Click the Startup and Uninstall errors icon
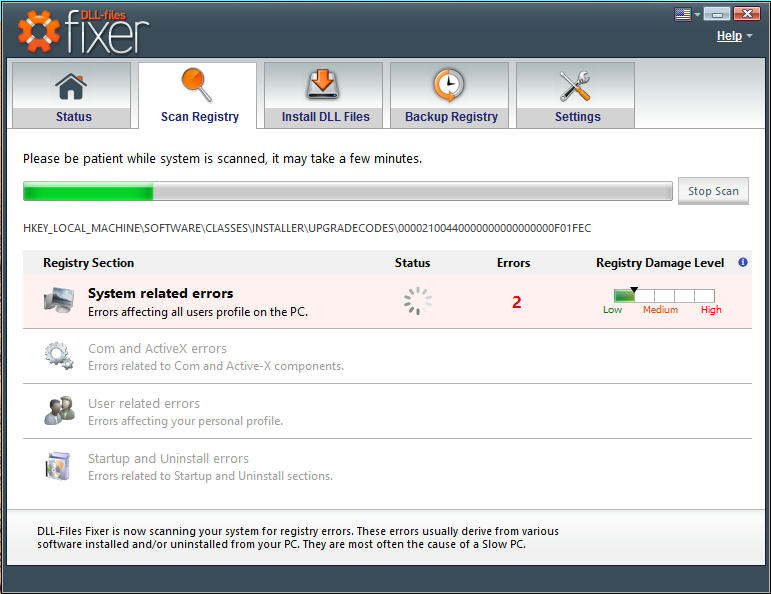Image resolution: width=771 pixels, height=594 pixels. [x=57, y=466]
